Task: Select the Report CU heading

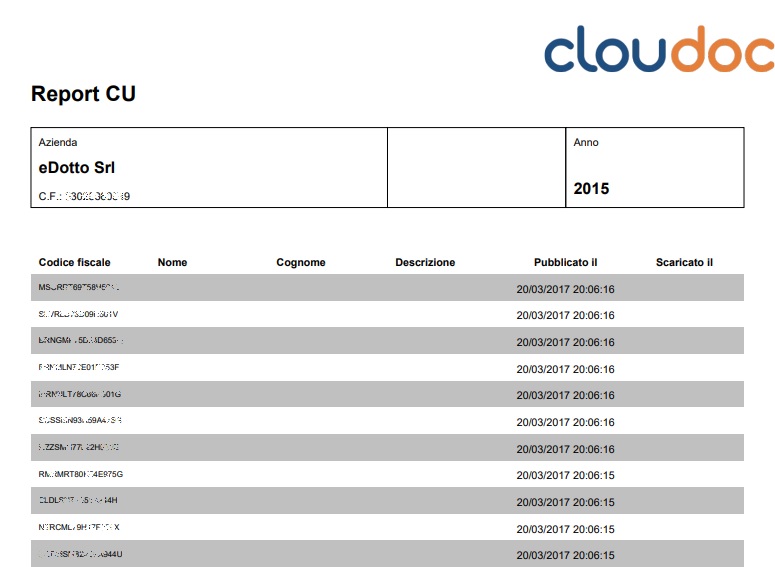Action: pos(83,95)
